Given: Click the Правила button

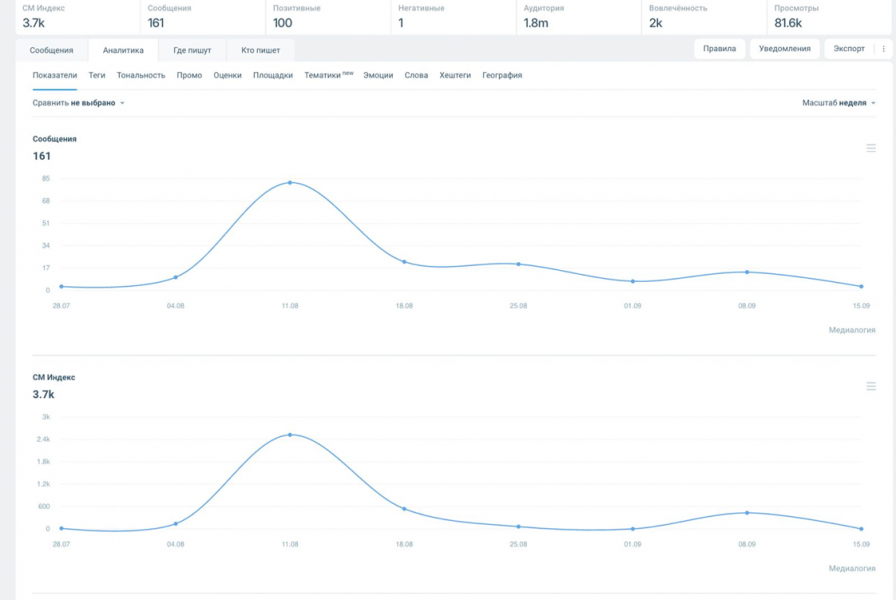Looking at the screenshot, I should 719,49.
